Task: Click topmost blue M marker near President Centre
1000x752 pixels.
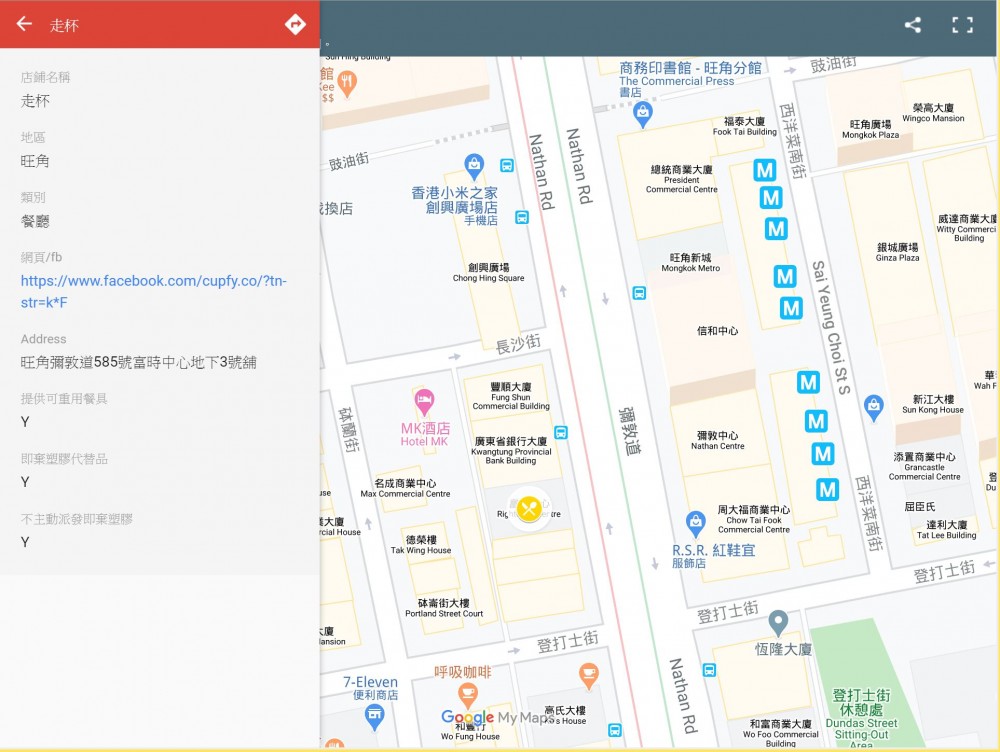Action: pos(765,170)
